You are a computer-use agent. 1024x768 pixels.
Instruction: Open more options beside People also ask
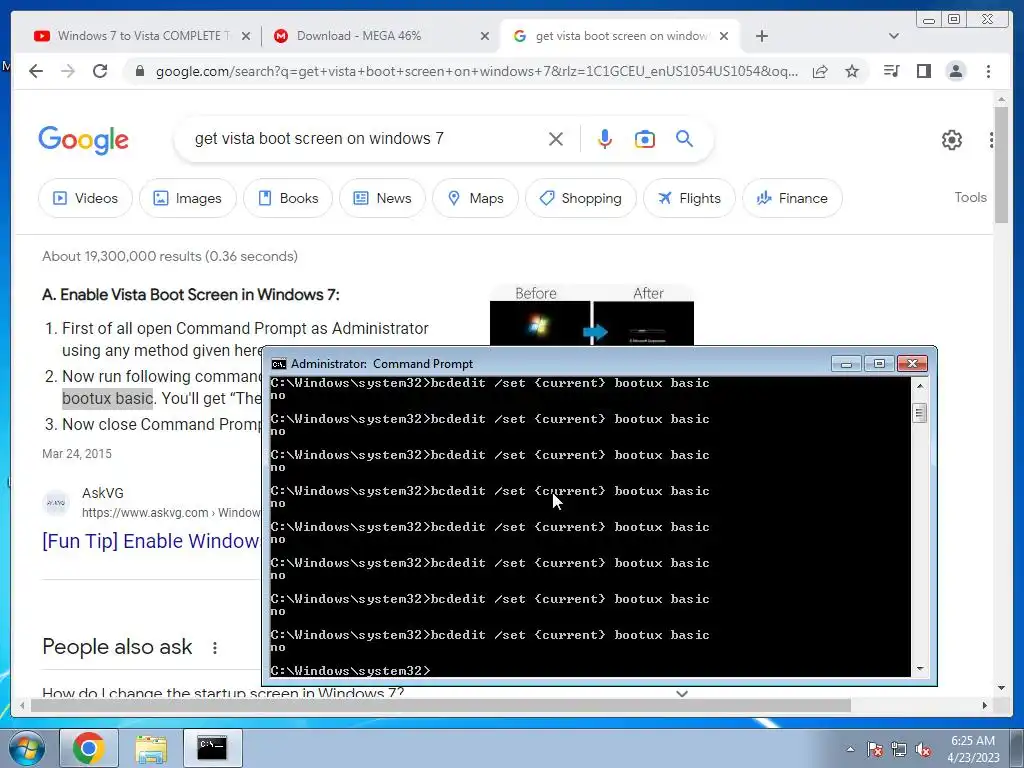214,648
